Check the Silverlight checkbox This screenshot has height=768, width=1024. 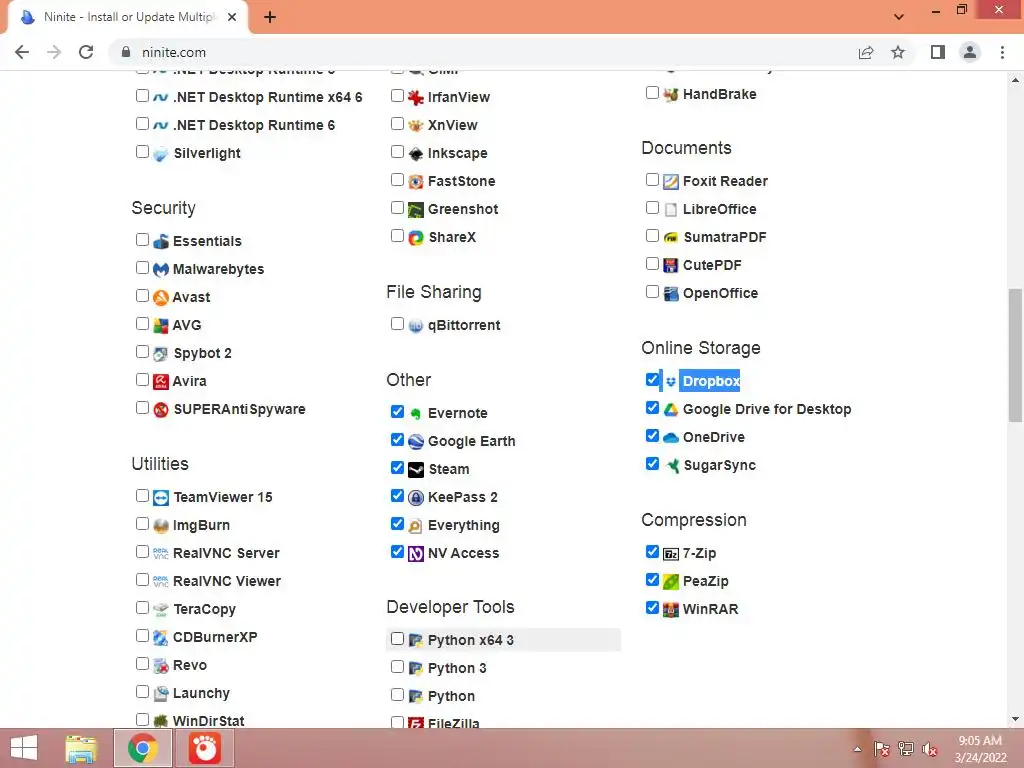coord(142,152)
